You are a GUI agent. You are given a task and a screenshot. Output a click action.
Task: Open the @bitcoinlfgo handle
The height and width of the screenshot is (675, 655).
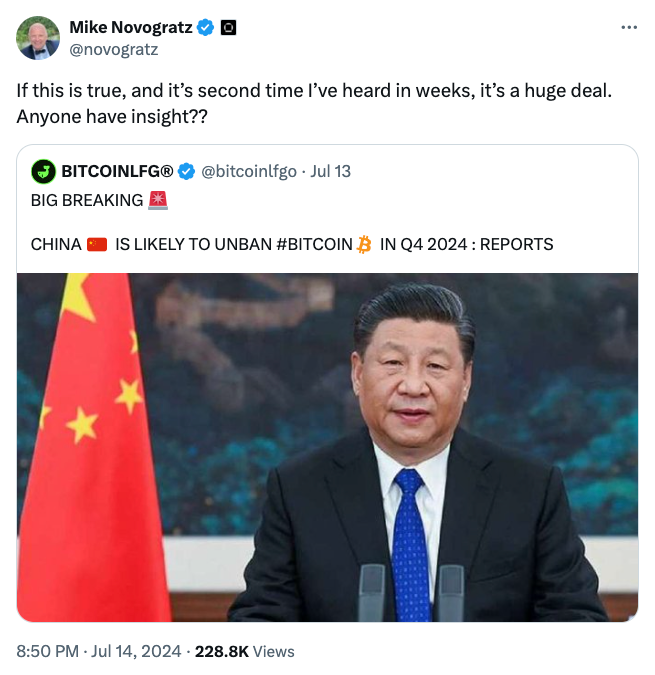249,171
